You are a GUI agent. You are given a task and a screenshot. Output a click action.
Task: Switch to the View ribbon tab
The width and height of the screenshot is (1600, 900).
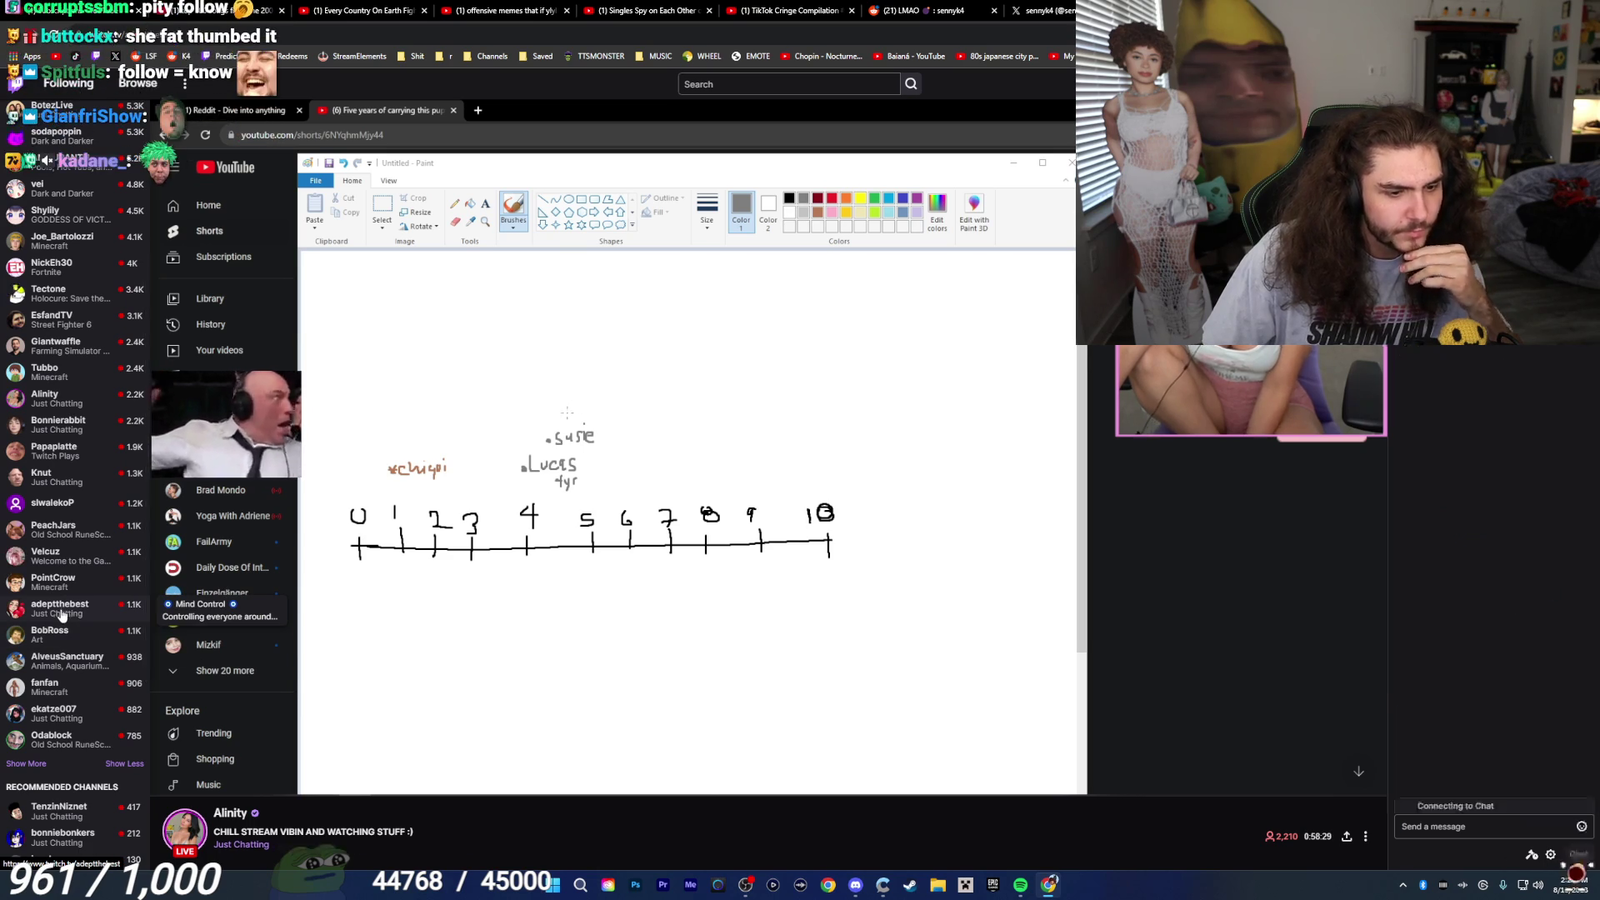point(388,181)
